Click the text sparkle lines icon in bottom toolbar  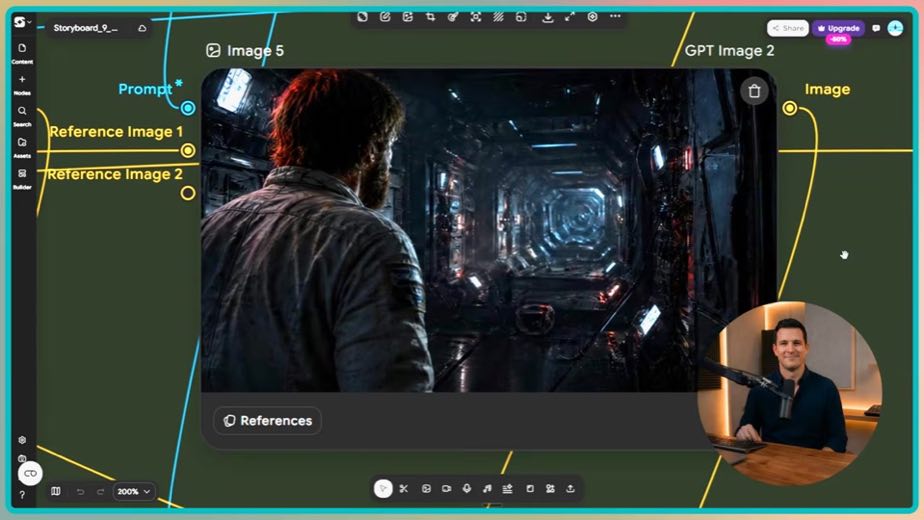click(507, 488)
